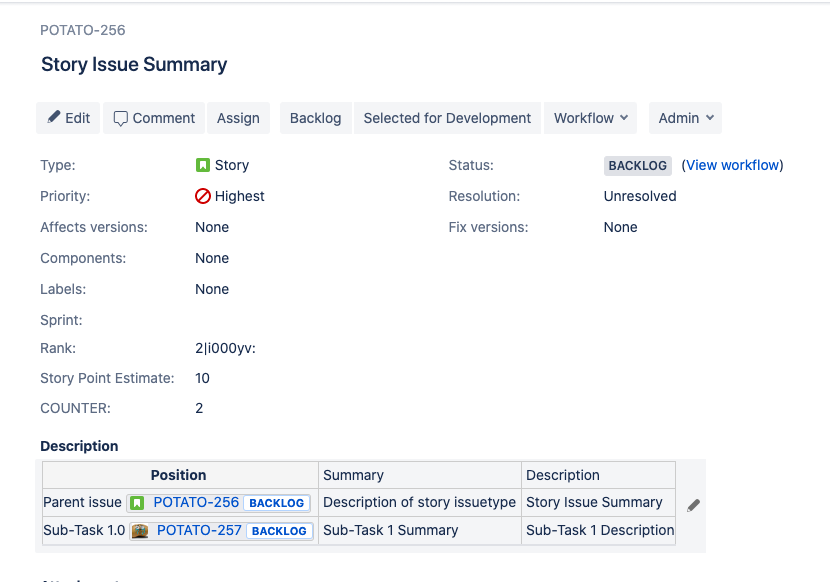Click the pencil edit icon beside Description table

coord(693,505)
